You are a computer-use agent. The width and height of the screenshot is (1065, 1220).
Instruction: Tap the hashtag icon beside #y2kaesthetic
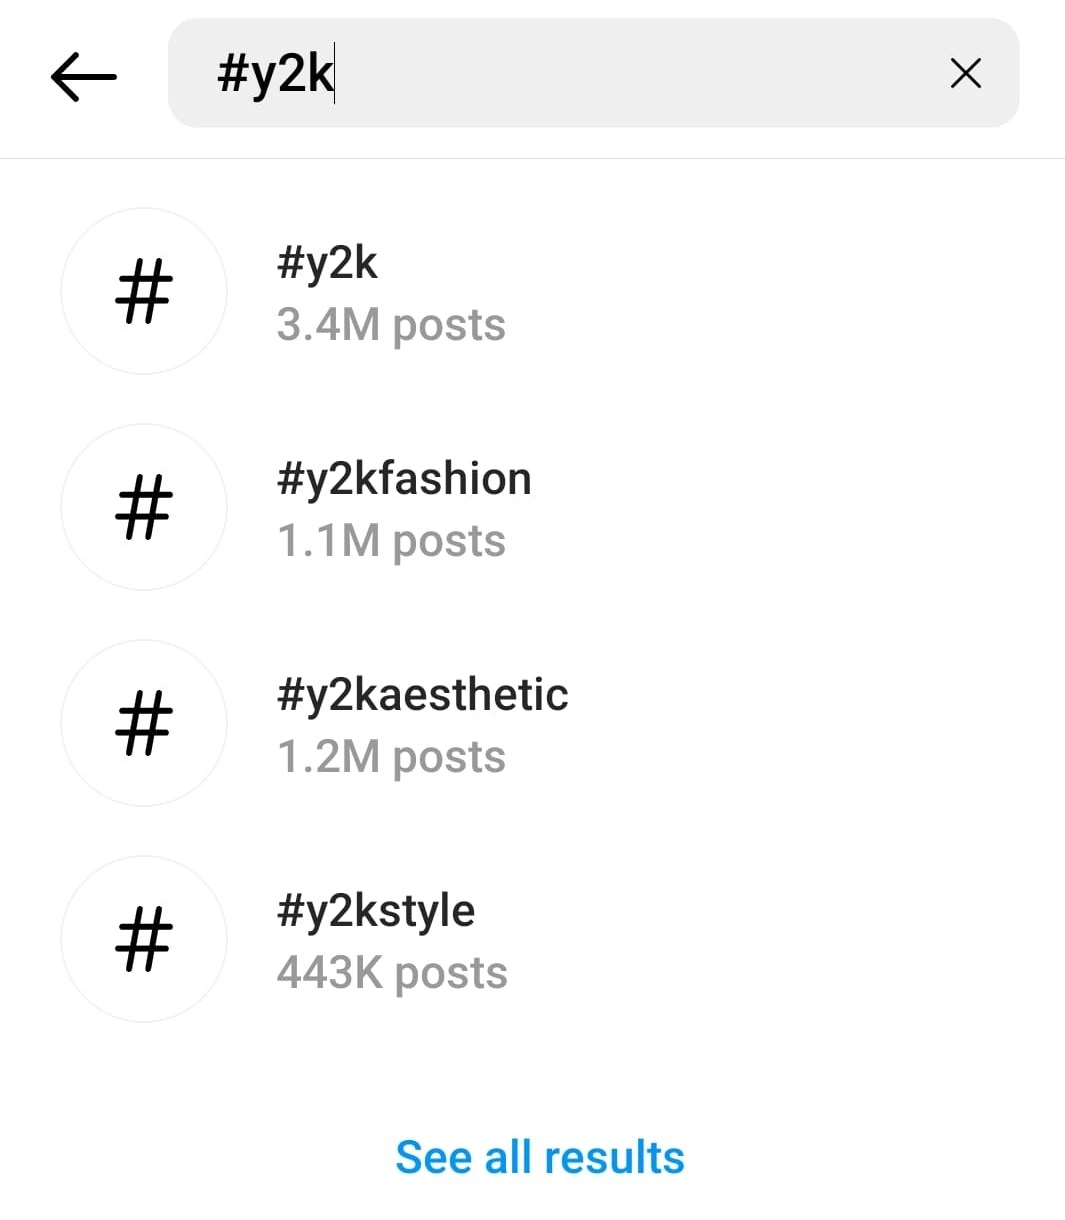[x=144, y=723]
